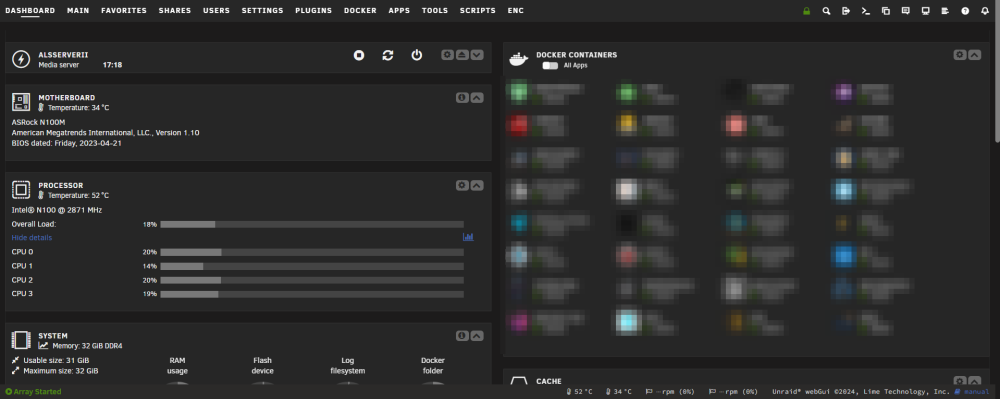1000x399 pixels.
Task: Click the CPU 3 load bar
Action: pos(312,294)
